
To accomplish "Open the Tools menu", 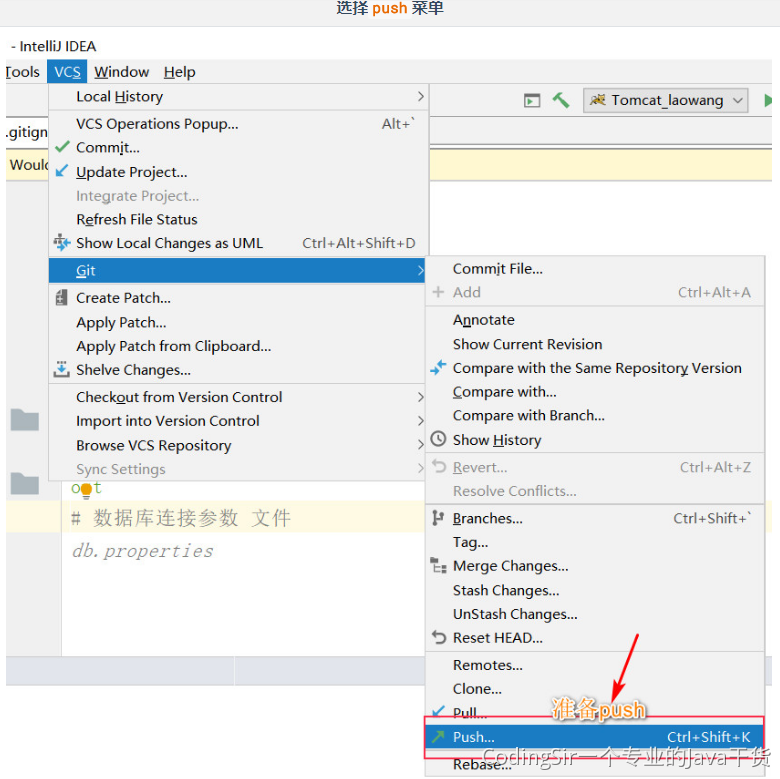I will 22,72.
